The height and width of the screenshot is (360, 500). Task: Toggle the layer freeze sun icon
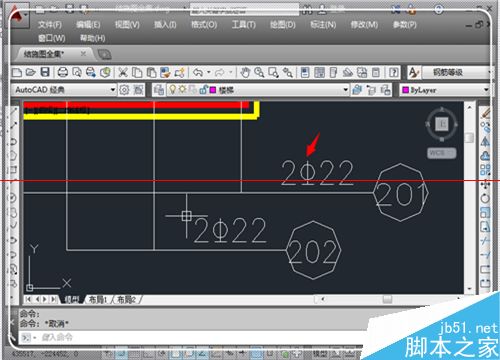(182, 89)
